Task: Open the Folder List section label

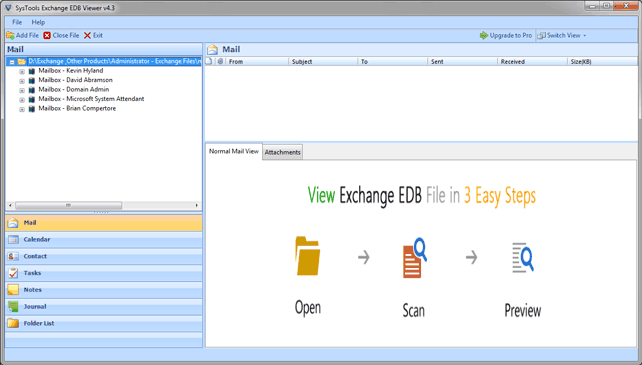Action: [39, 323]
